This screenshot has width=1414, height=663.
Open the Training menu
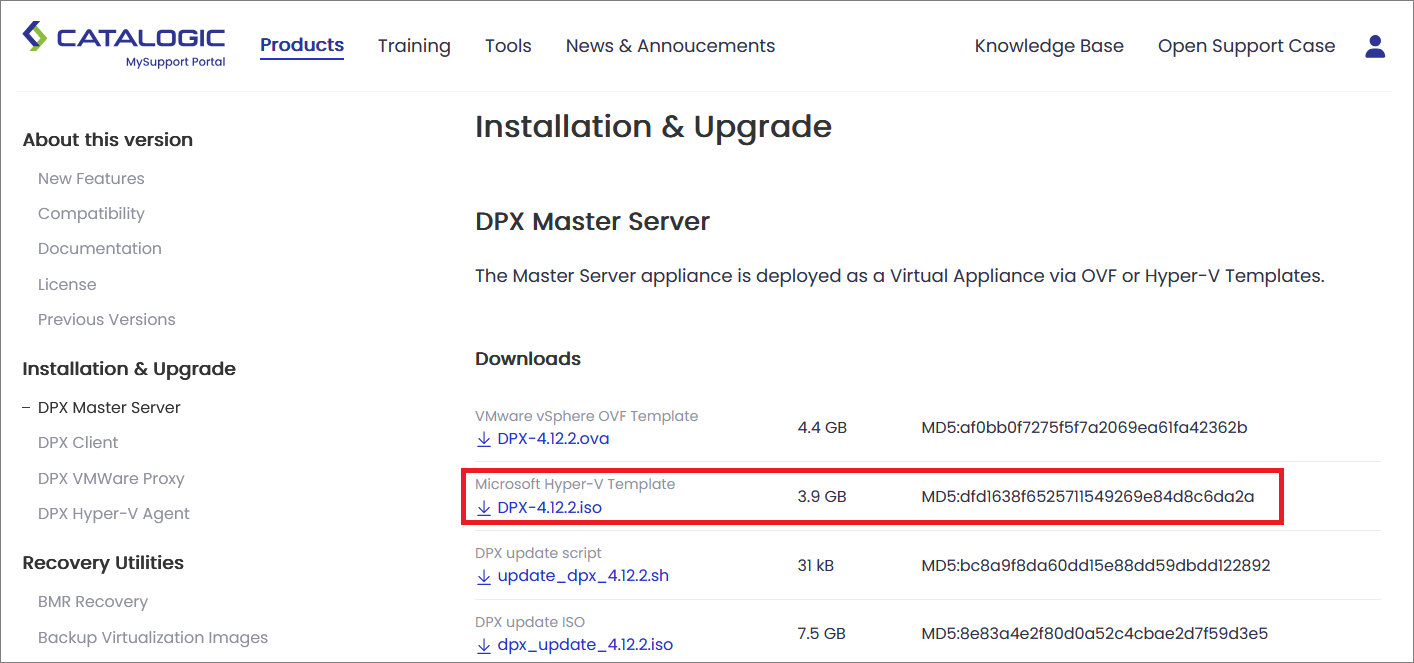tap(414, 46)
